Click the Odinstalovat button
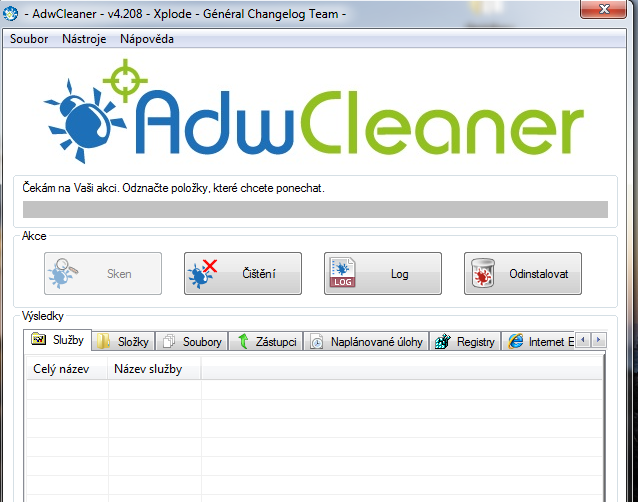638x502 pixels. point(523,273)
